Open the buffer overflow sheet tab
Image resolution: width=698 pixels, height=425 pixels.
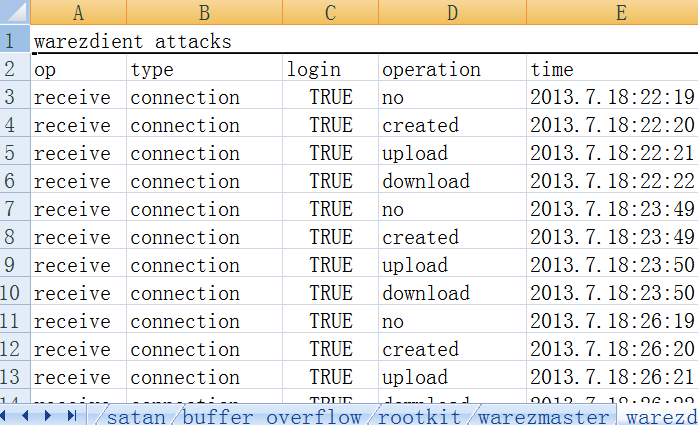270,416
